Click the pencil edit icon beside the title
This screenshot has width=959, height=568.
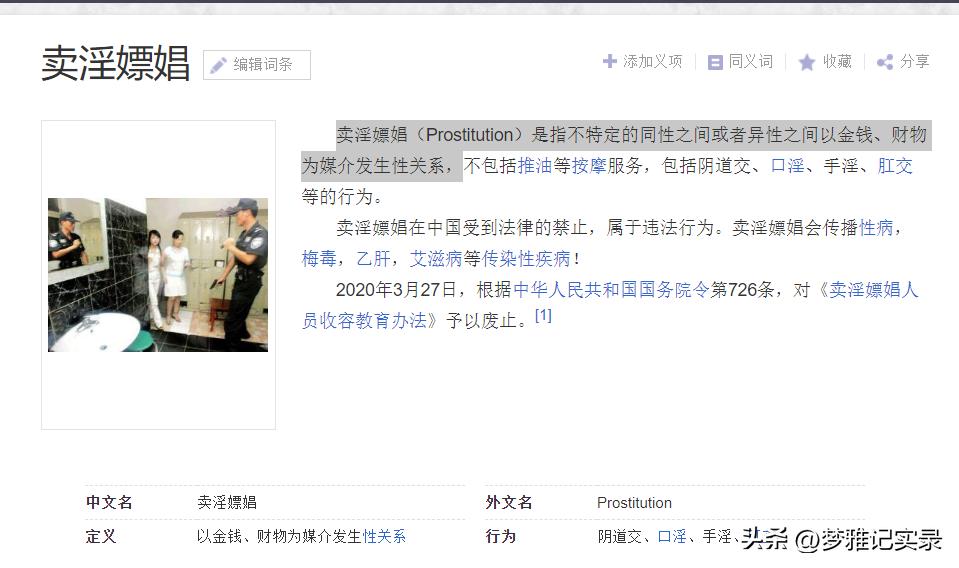click(219, 65)
